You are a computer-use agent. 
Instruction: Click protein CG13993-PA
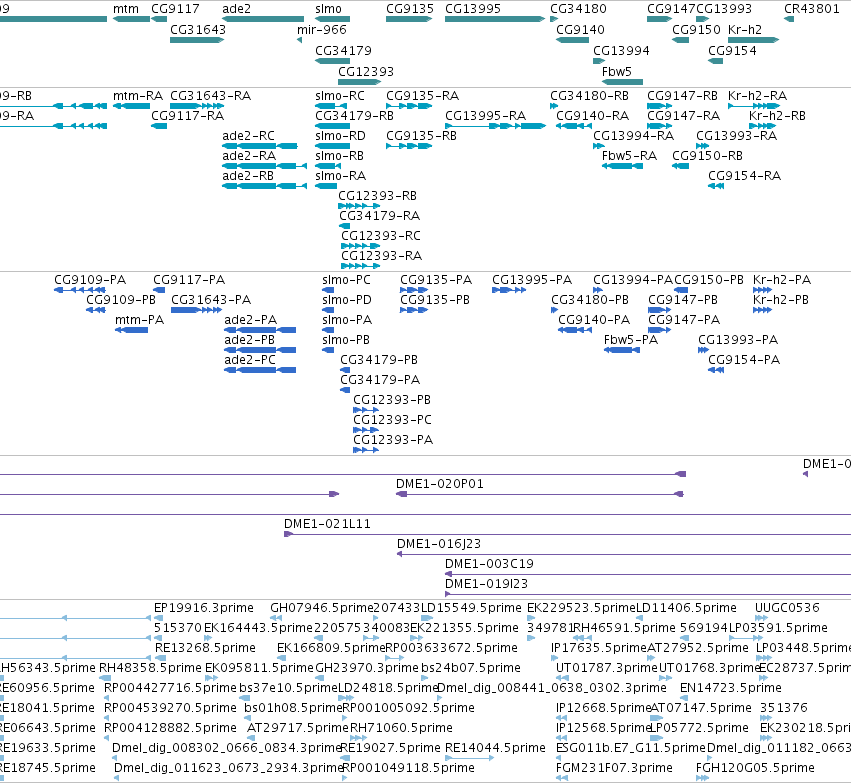(703, 350)
